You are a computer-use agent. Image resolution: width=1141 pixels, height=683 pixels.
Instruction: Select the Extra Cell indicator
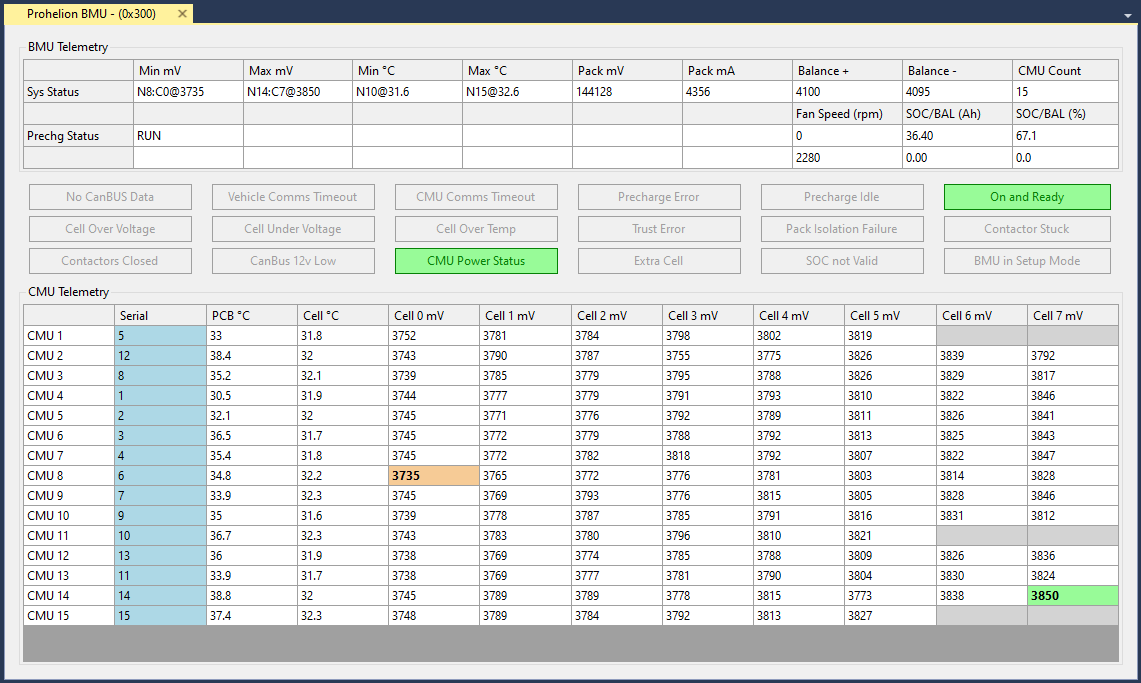(659, 261)
